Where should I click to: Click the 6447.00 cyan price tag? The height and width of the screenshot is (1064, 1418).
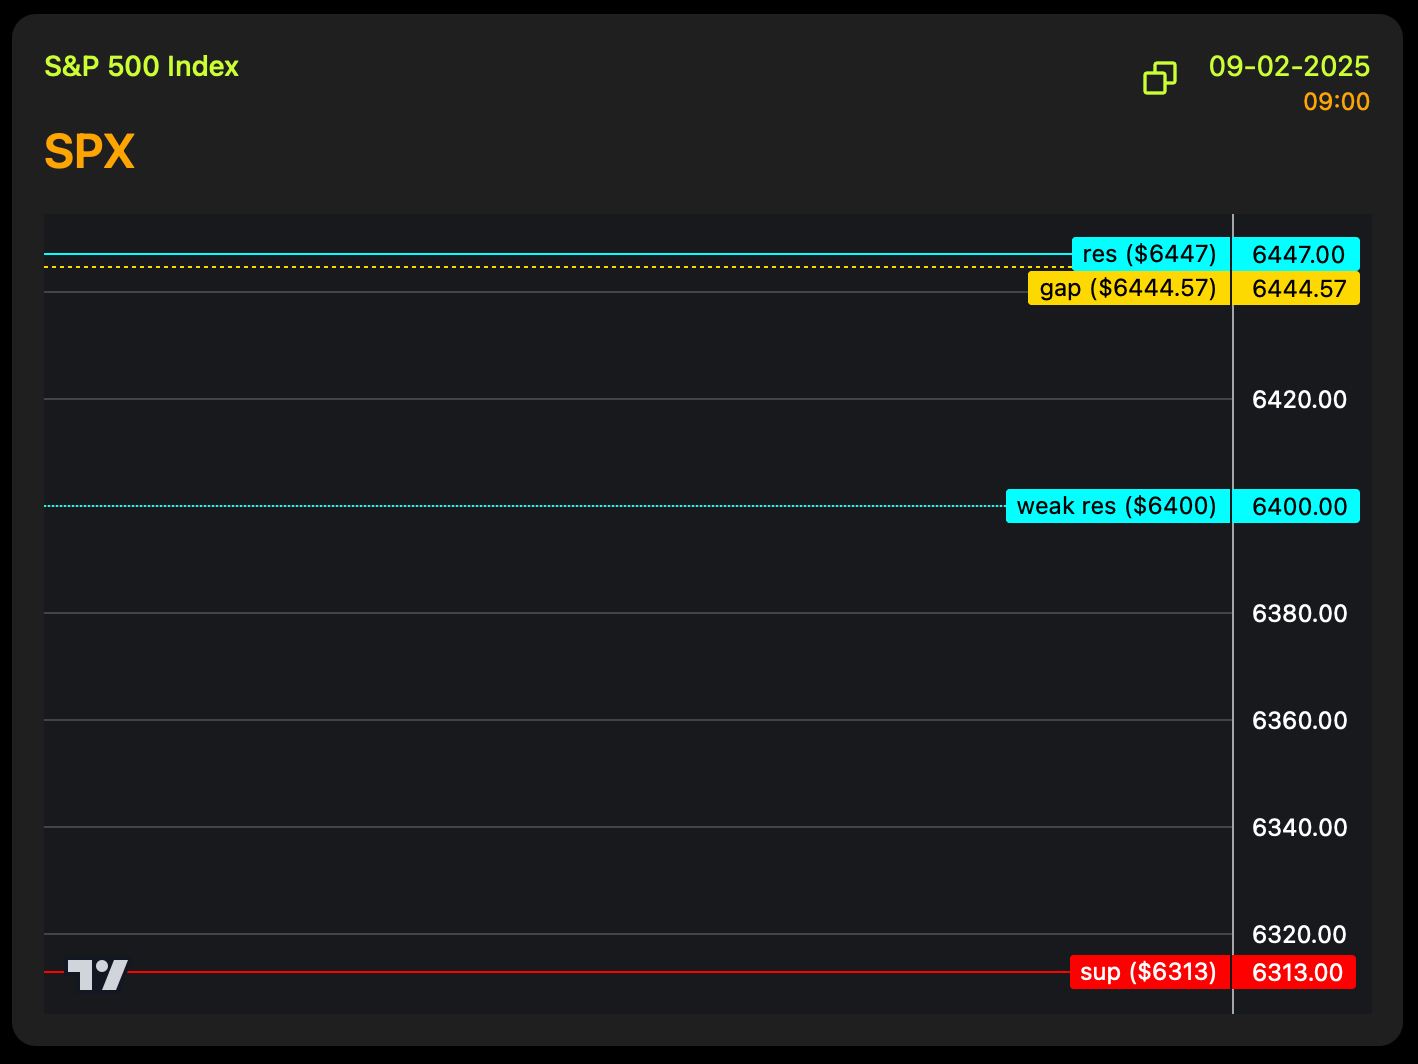click(1296, 254)
